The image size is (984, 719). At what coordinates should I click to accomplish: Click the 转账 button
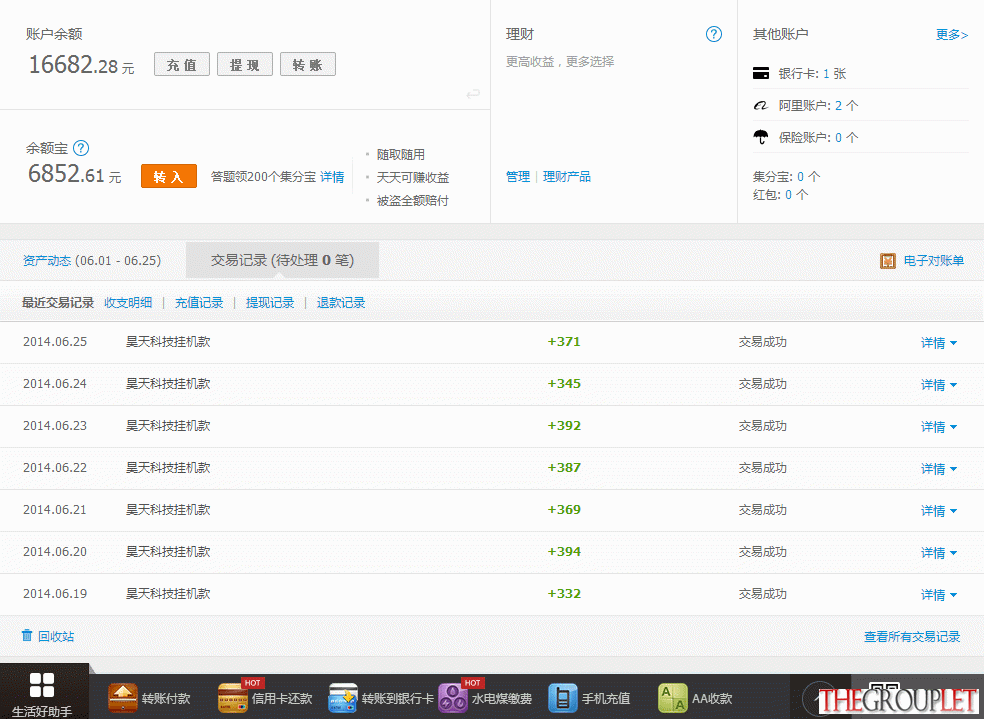[308, 64]
